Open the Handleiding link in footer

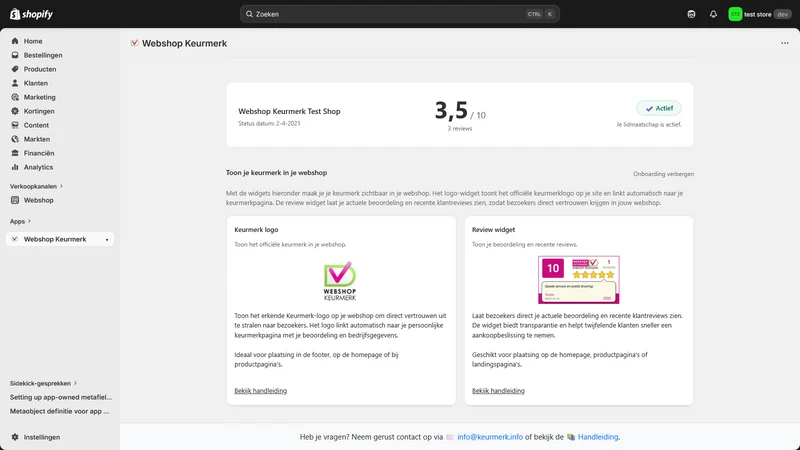pyautogui.click(x=598, y=437)
